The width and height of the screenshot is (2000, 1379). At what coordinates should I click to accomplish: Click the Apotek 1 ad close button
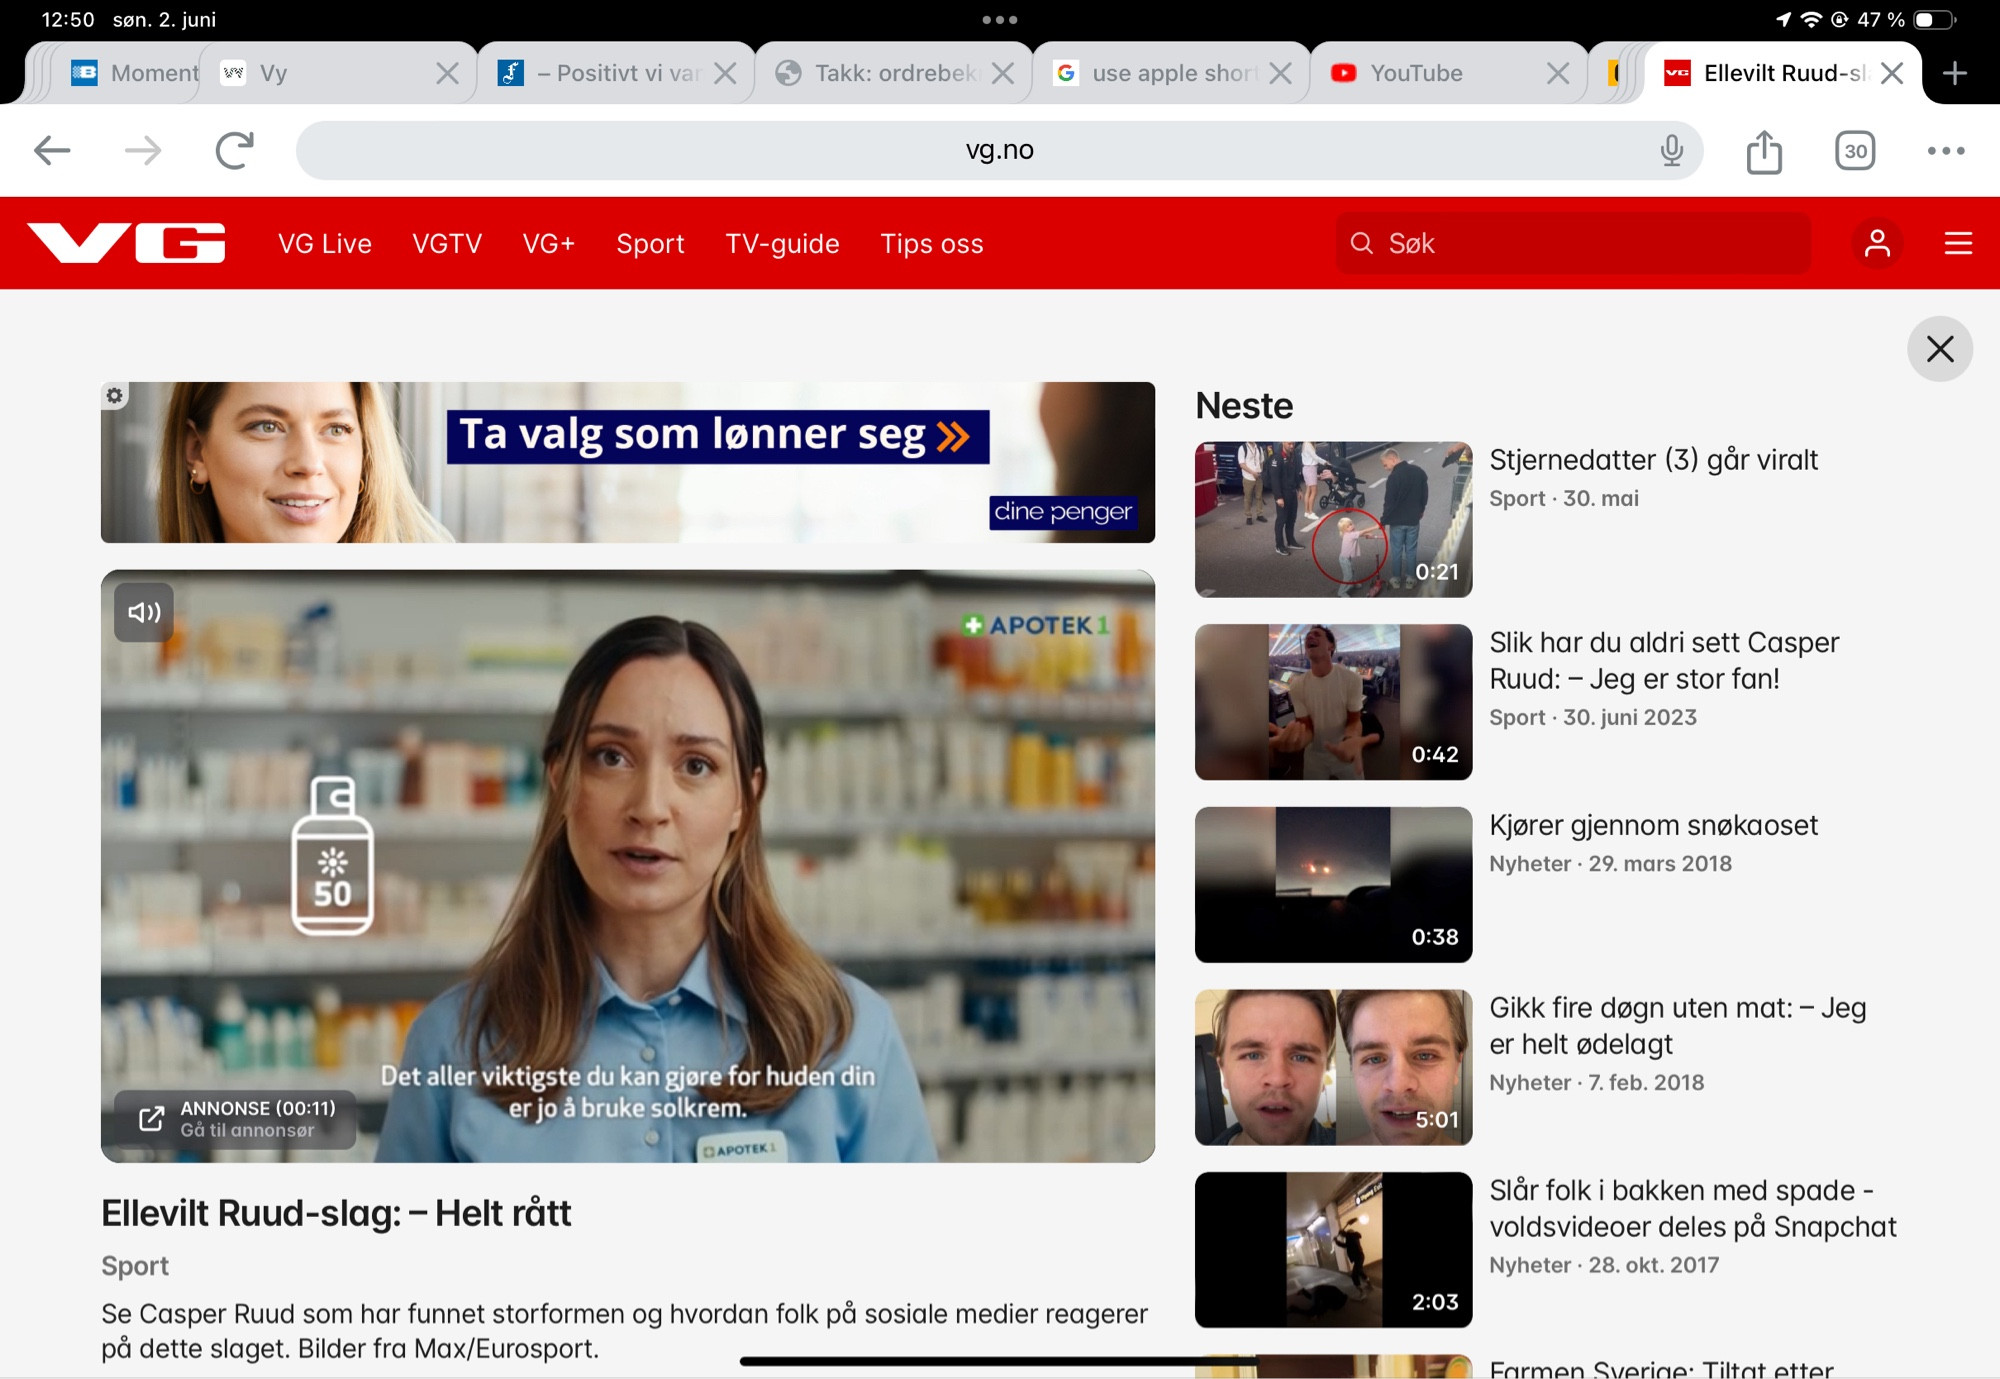point(1942,348)
